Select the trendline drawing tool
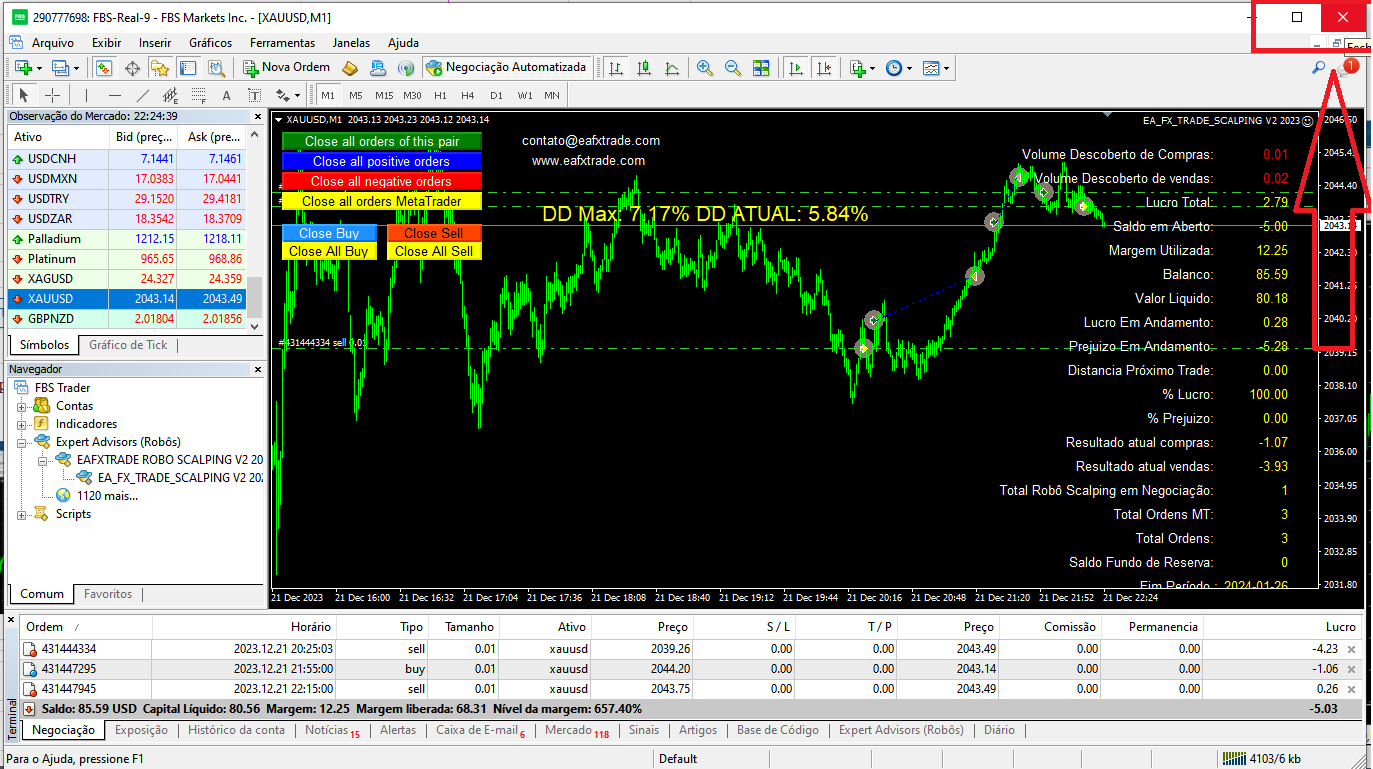The width and height of the screenshot is (1373, 769). (142, 96)
